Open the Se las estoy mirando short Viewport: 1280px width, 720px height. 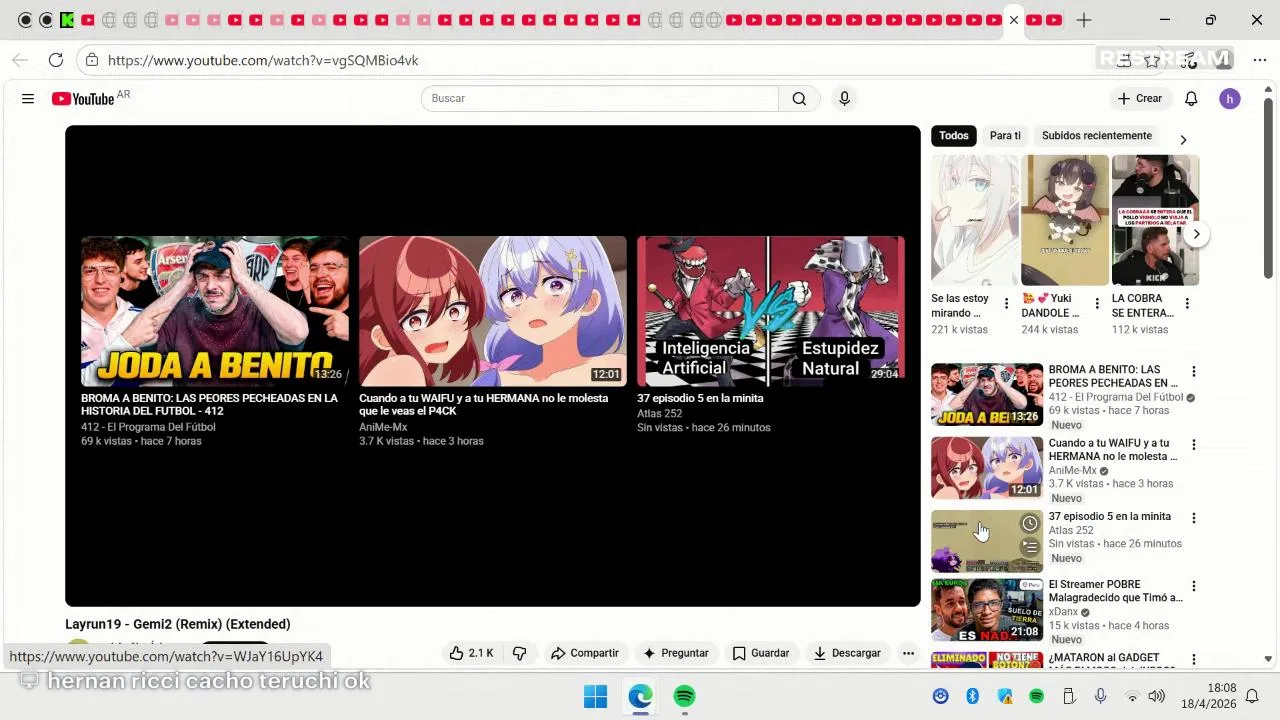(x=975, y=220)
